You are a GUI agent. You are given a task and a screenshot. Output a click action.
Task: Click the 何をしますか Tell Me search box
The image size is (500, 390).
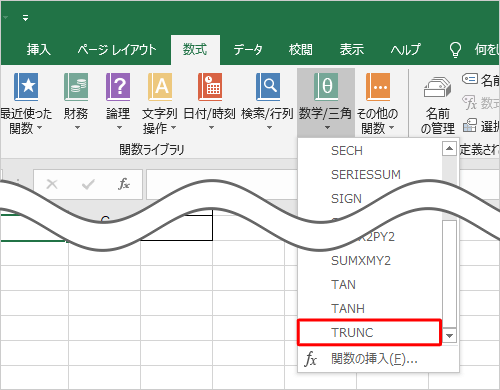[487, 50]
